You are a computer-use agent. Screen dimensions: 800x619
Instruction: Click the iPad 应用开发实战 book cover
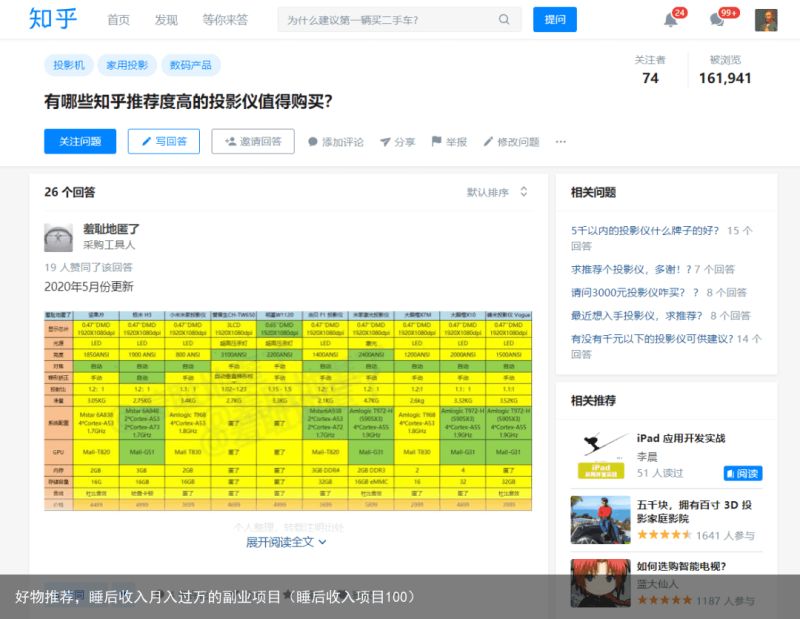pyautogui.click(x=601, y=456)
